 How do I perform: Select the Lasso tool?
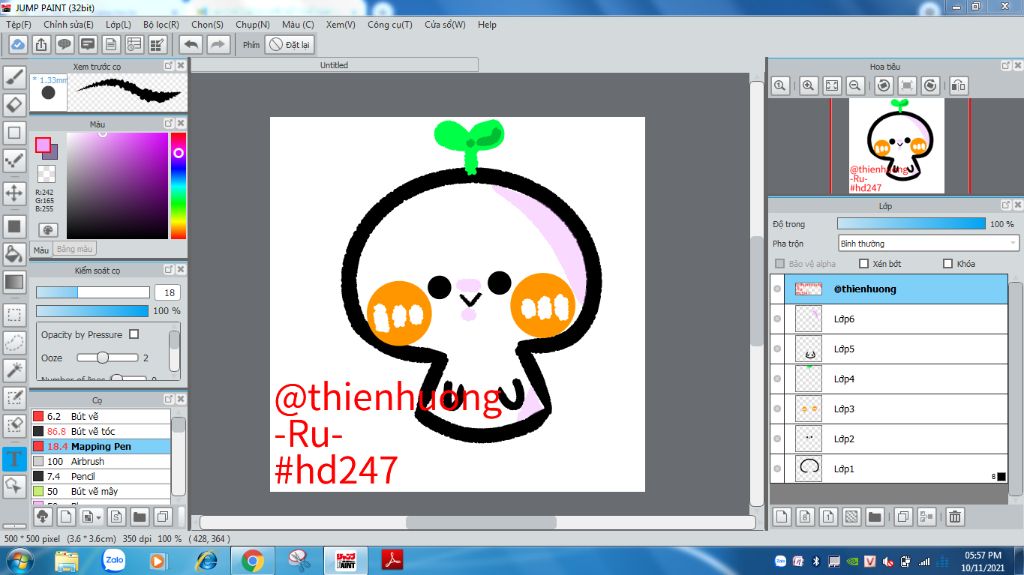click(x=14, y=342)
